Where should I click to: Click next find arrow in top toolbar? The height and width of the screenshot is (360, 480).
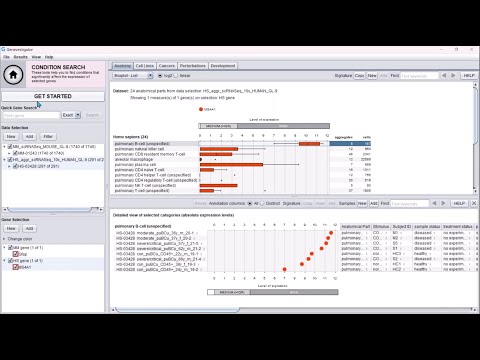(453, 76)
